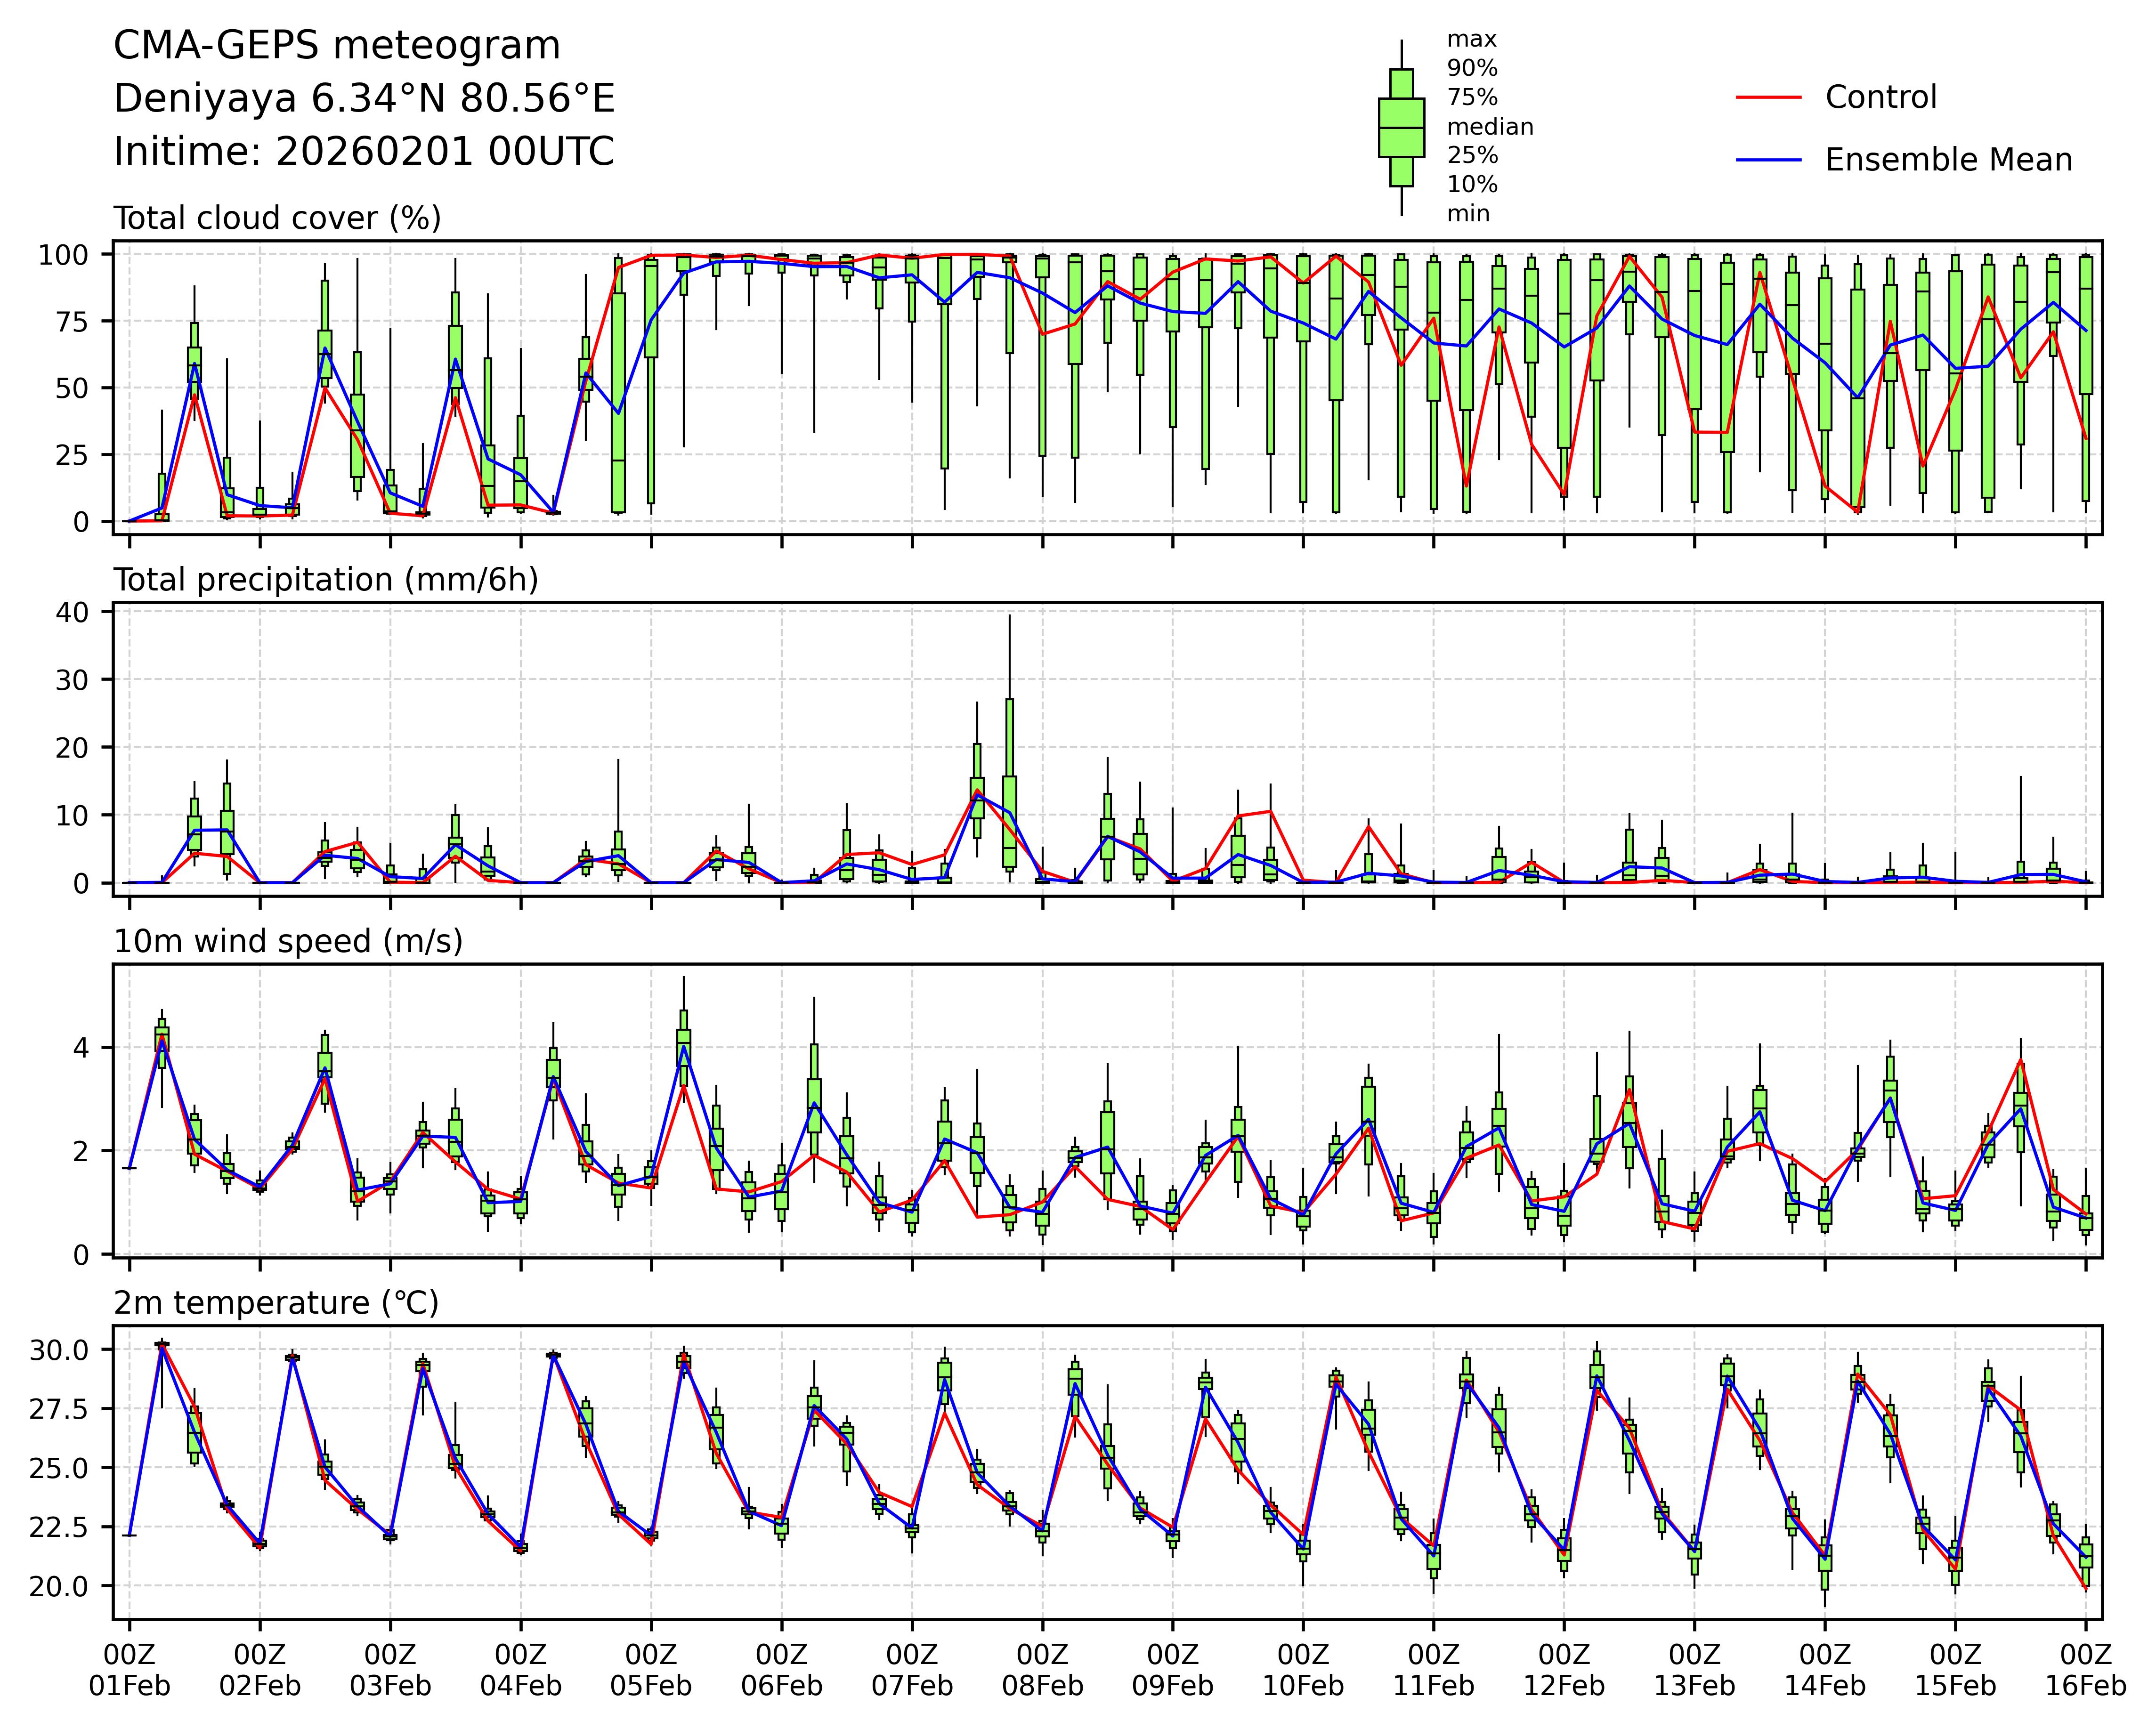2156x1729 pixels.
Task: Click the '10m wind speed (m/s)' panel title
Action: (288, 941)
